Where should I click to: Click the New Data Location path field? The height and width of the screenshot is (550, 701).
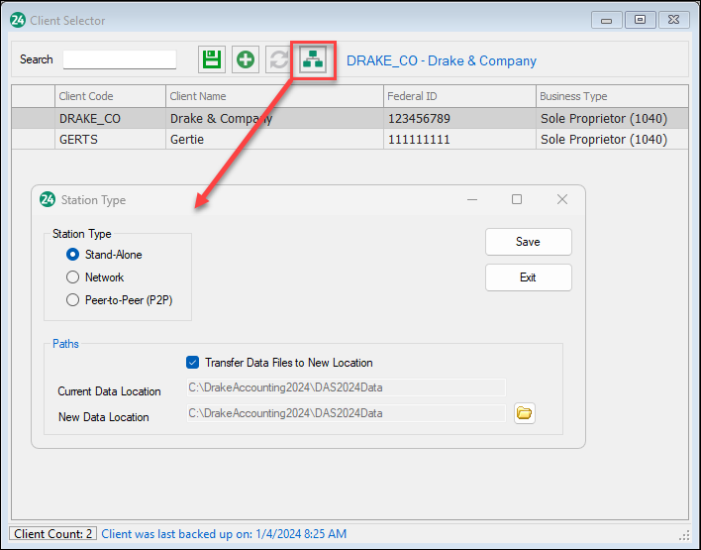pos(346,413)
